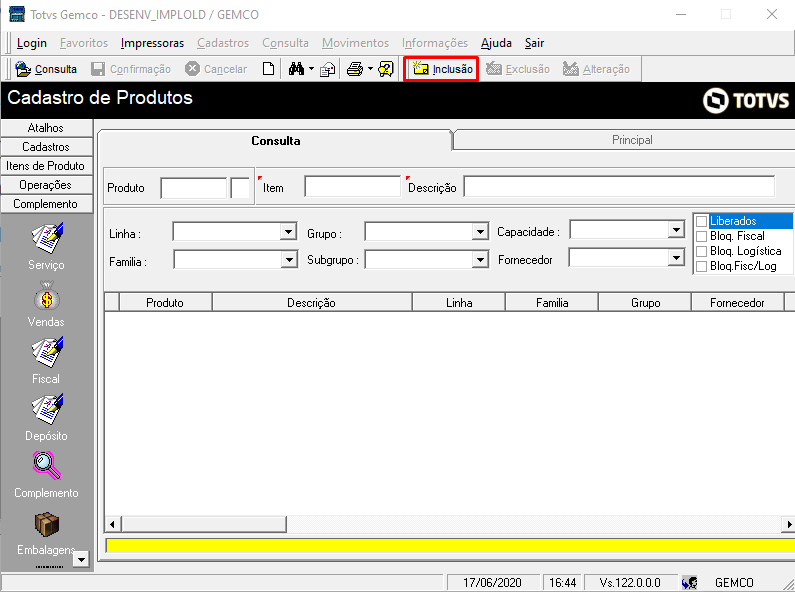Screen dimensions: 795x592
Task: Click the 17/06/2020 date in status bar
Action: click(492, 583)
